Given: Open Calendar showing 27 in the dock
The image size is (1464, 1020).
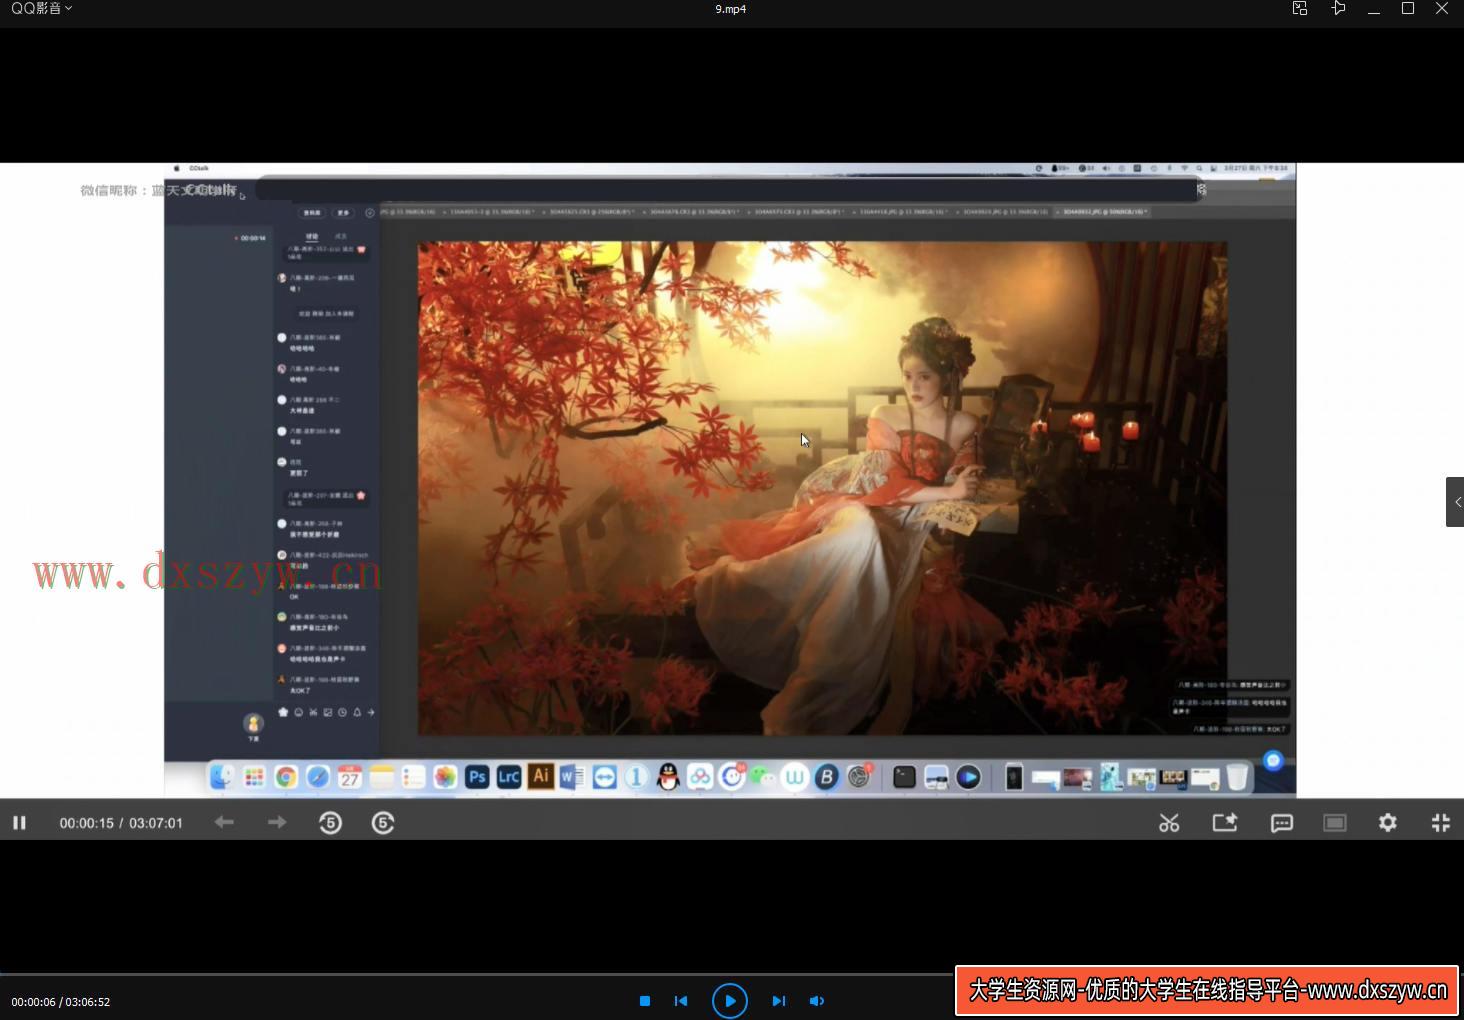Looking at the screenshot, I should 350,777.
